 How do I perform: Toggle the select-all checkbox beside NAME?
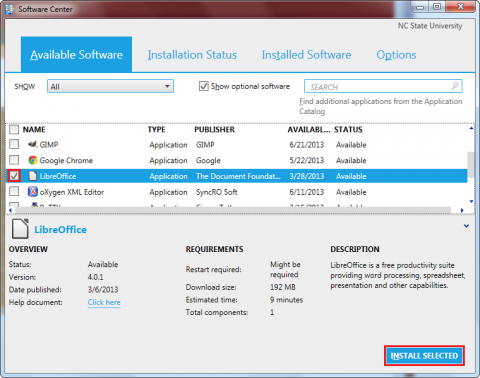tap(14, 129)
